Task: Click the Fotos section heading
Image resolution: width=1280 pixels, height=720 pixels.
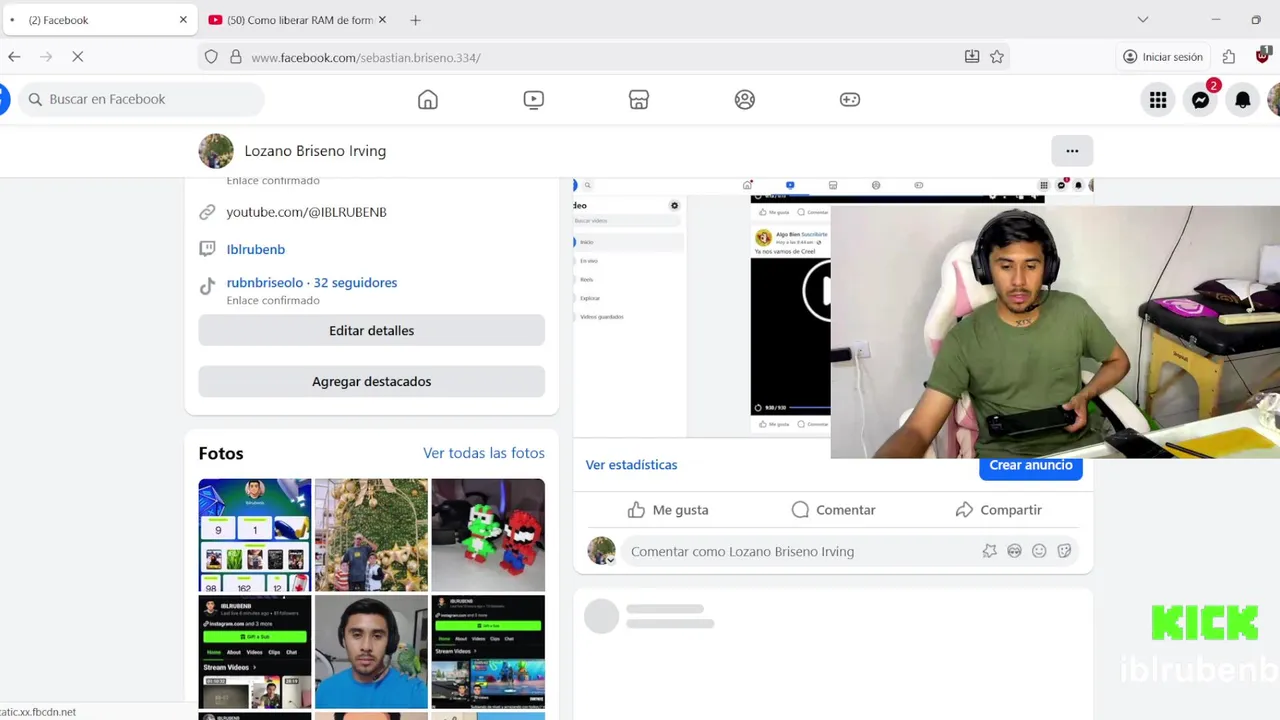Action: point(221,453)
